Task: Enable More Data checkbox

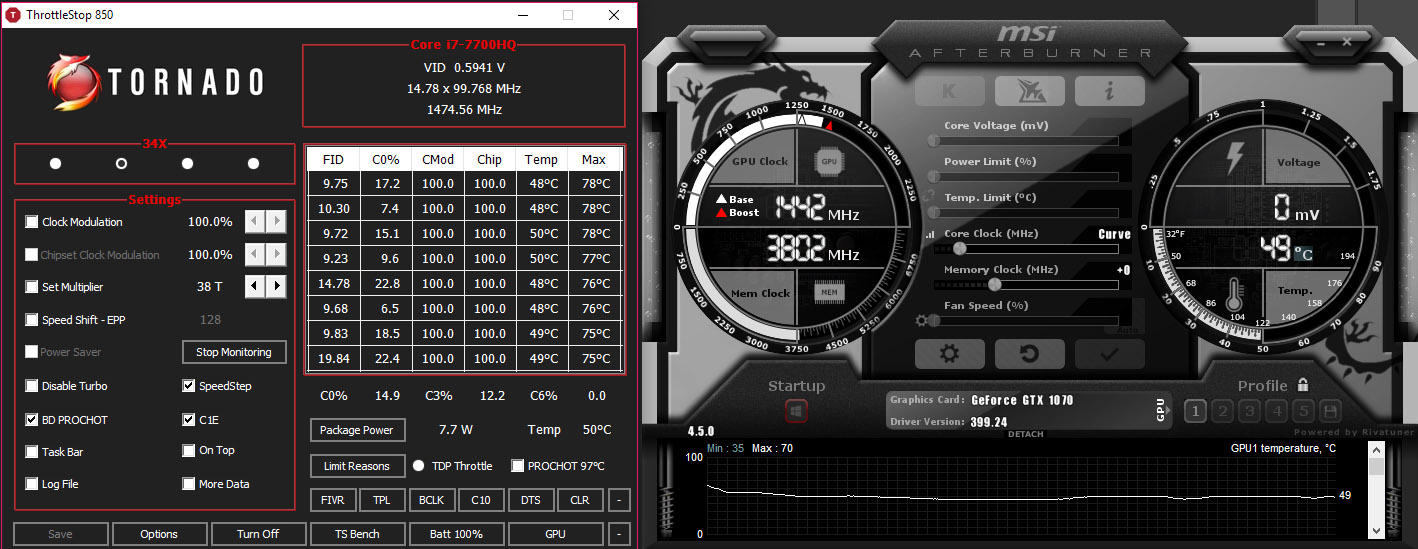Action: pos(189,484)
